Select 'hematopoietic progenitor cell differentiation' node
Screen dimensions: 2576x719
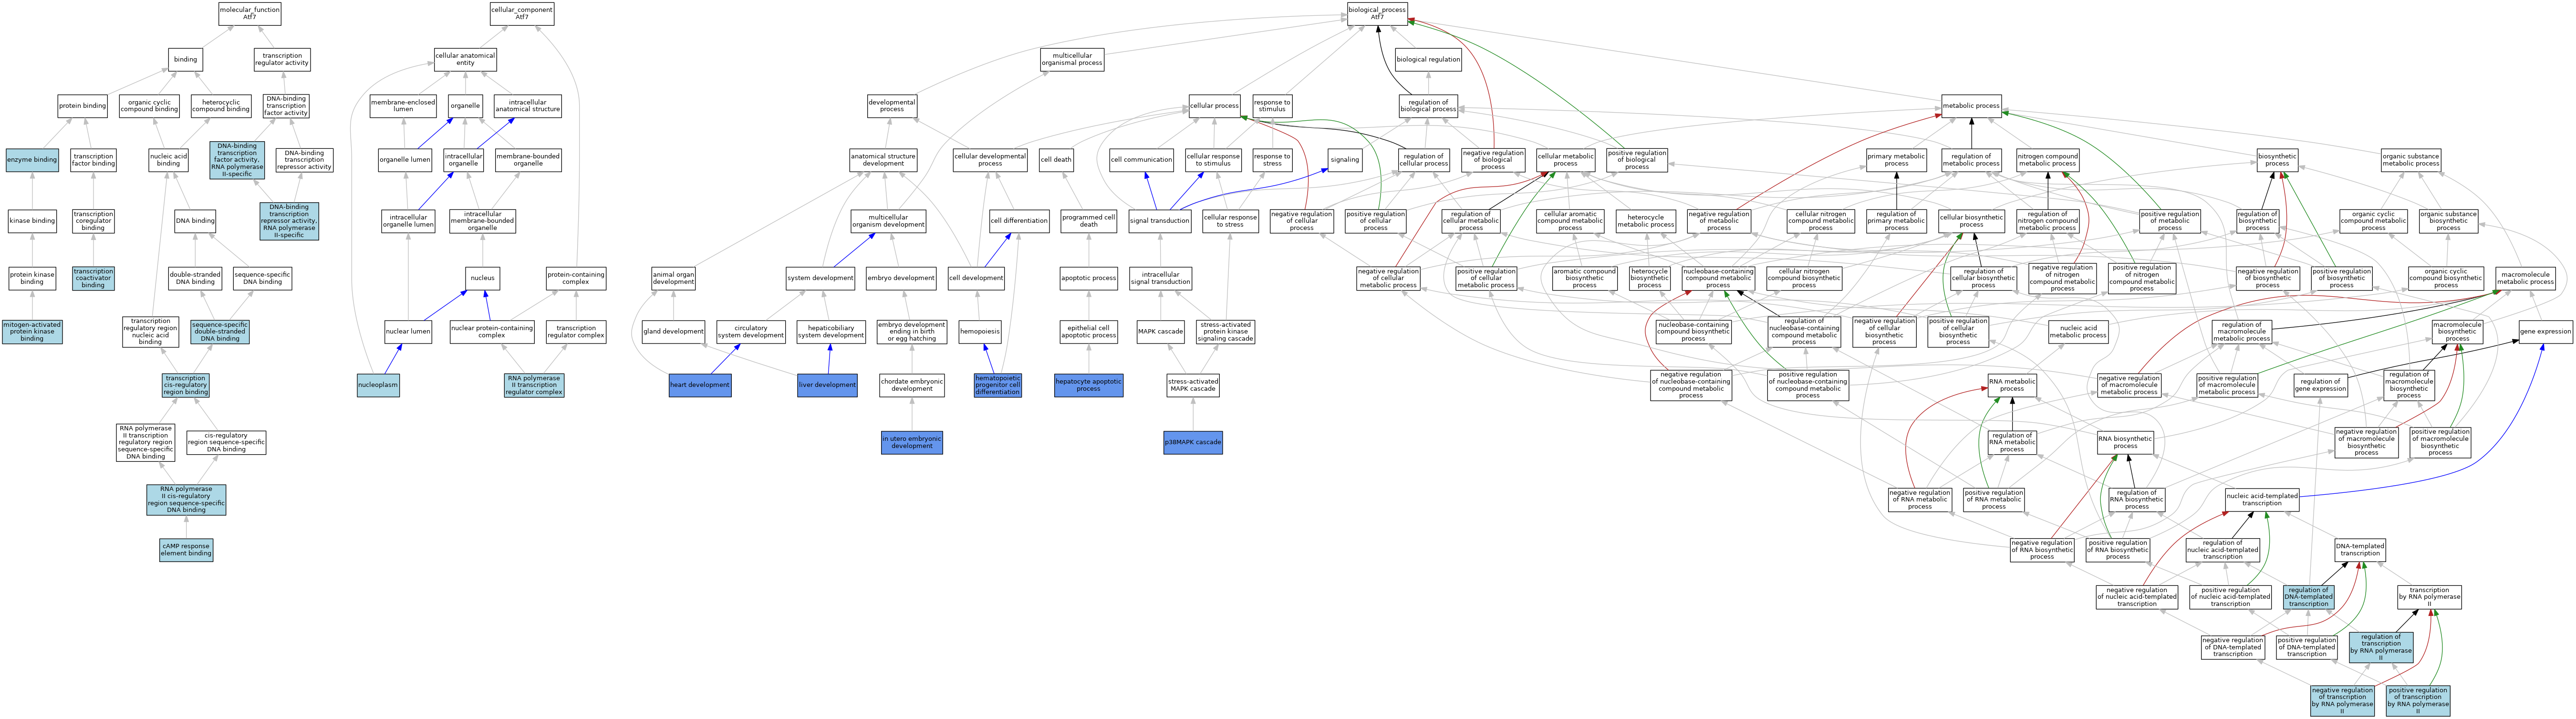[x=998, y=385]
